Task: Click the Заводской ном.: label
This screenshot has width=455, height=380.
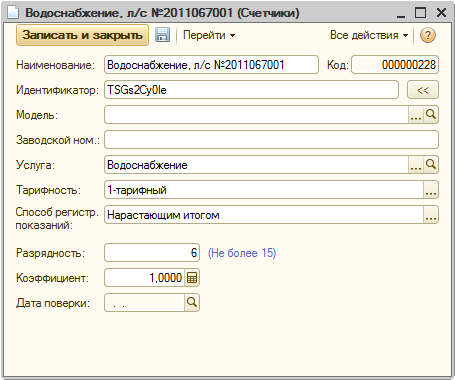Action: (x=58, y=140)
